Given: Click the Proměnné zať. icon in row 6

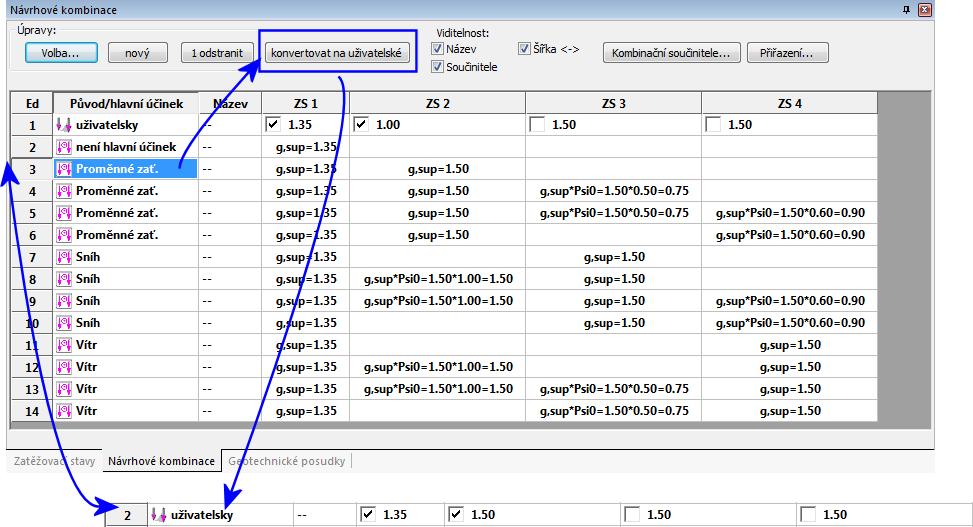Looking at the screenshot, I should pyautogui.click(x=64, y=235).
